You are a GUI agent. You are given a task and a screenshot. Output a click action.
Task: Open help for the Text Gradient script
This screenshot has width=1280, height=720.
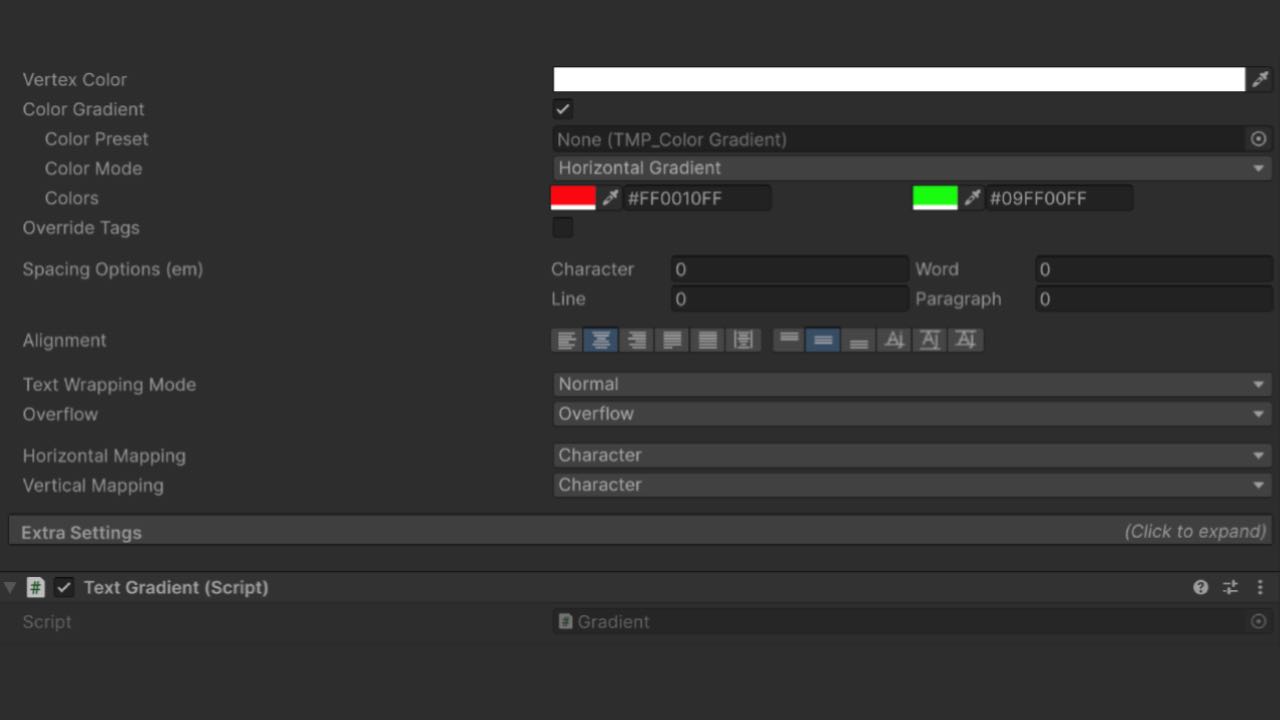click(x=1199, y=587)
